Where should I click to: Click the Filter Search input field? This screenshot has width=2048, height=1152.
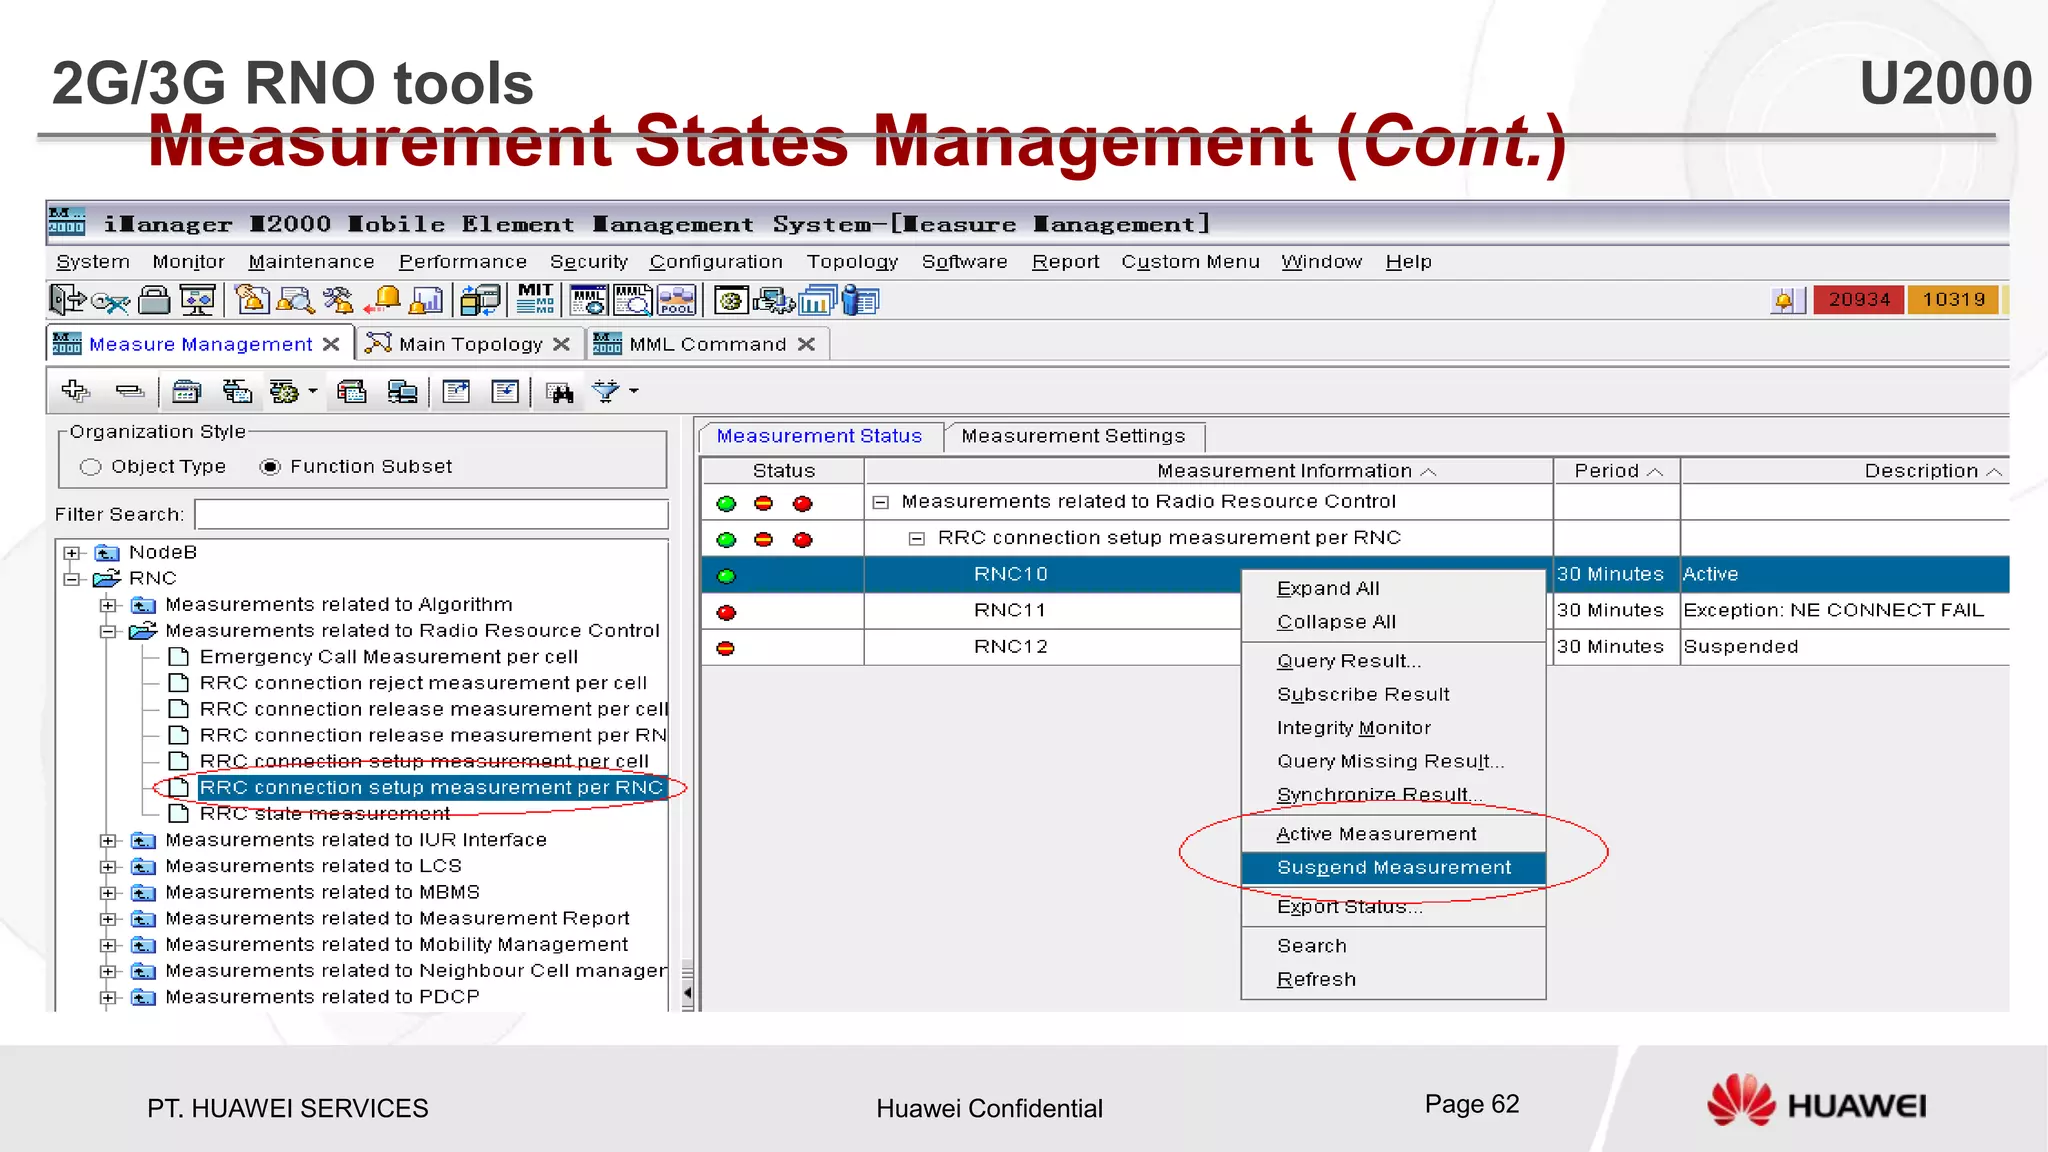coord(431,514)
